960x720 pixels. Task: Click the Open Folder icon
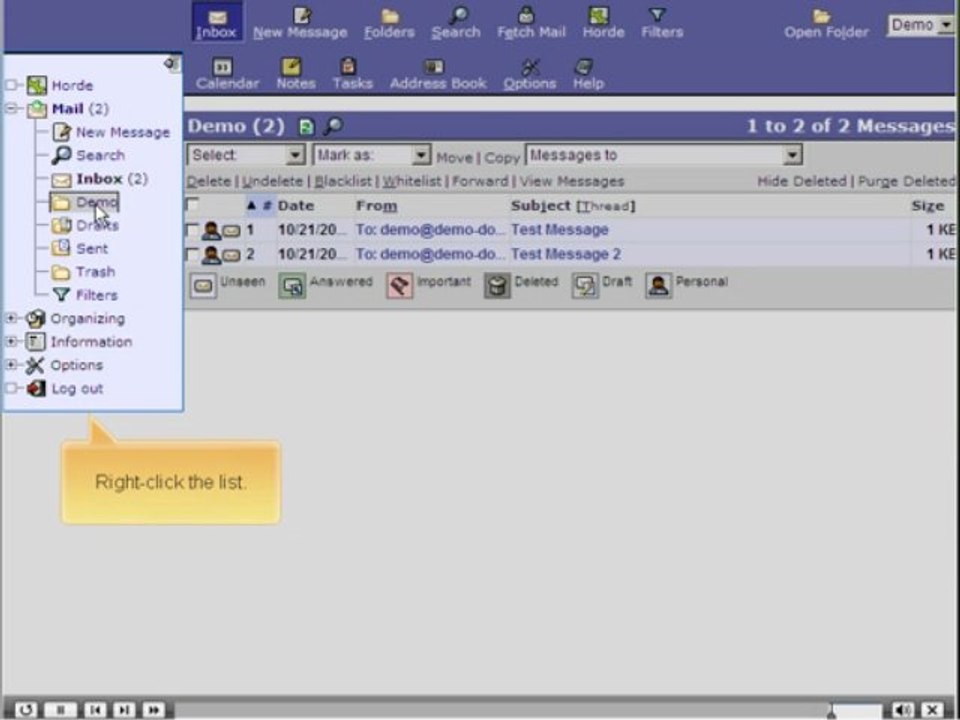821,17
